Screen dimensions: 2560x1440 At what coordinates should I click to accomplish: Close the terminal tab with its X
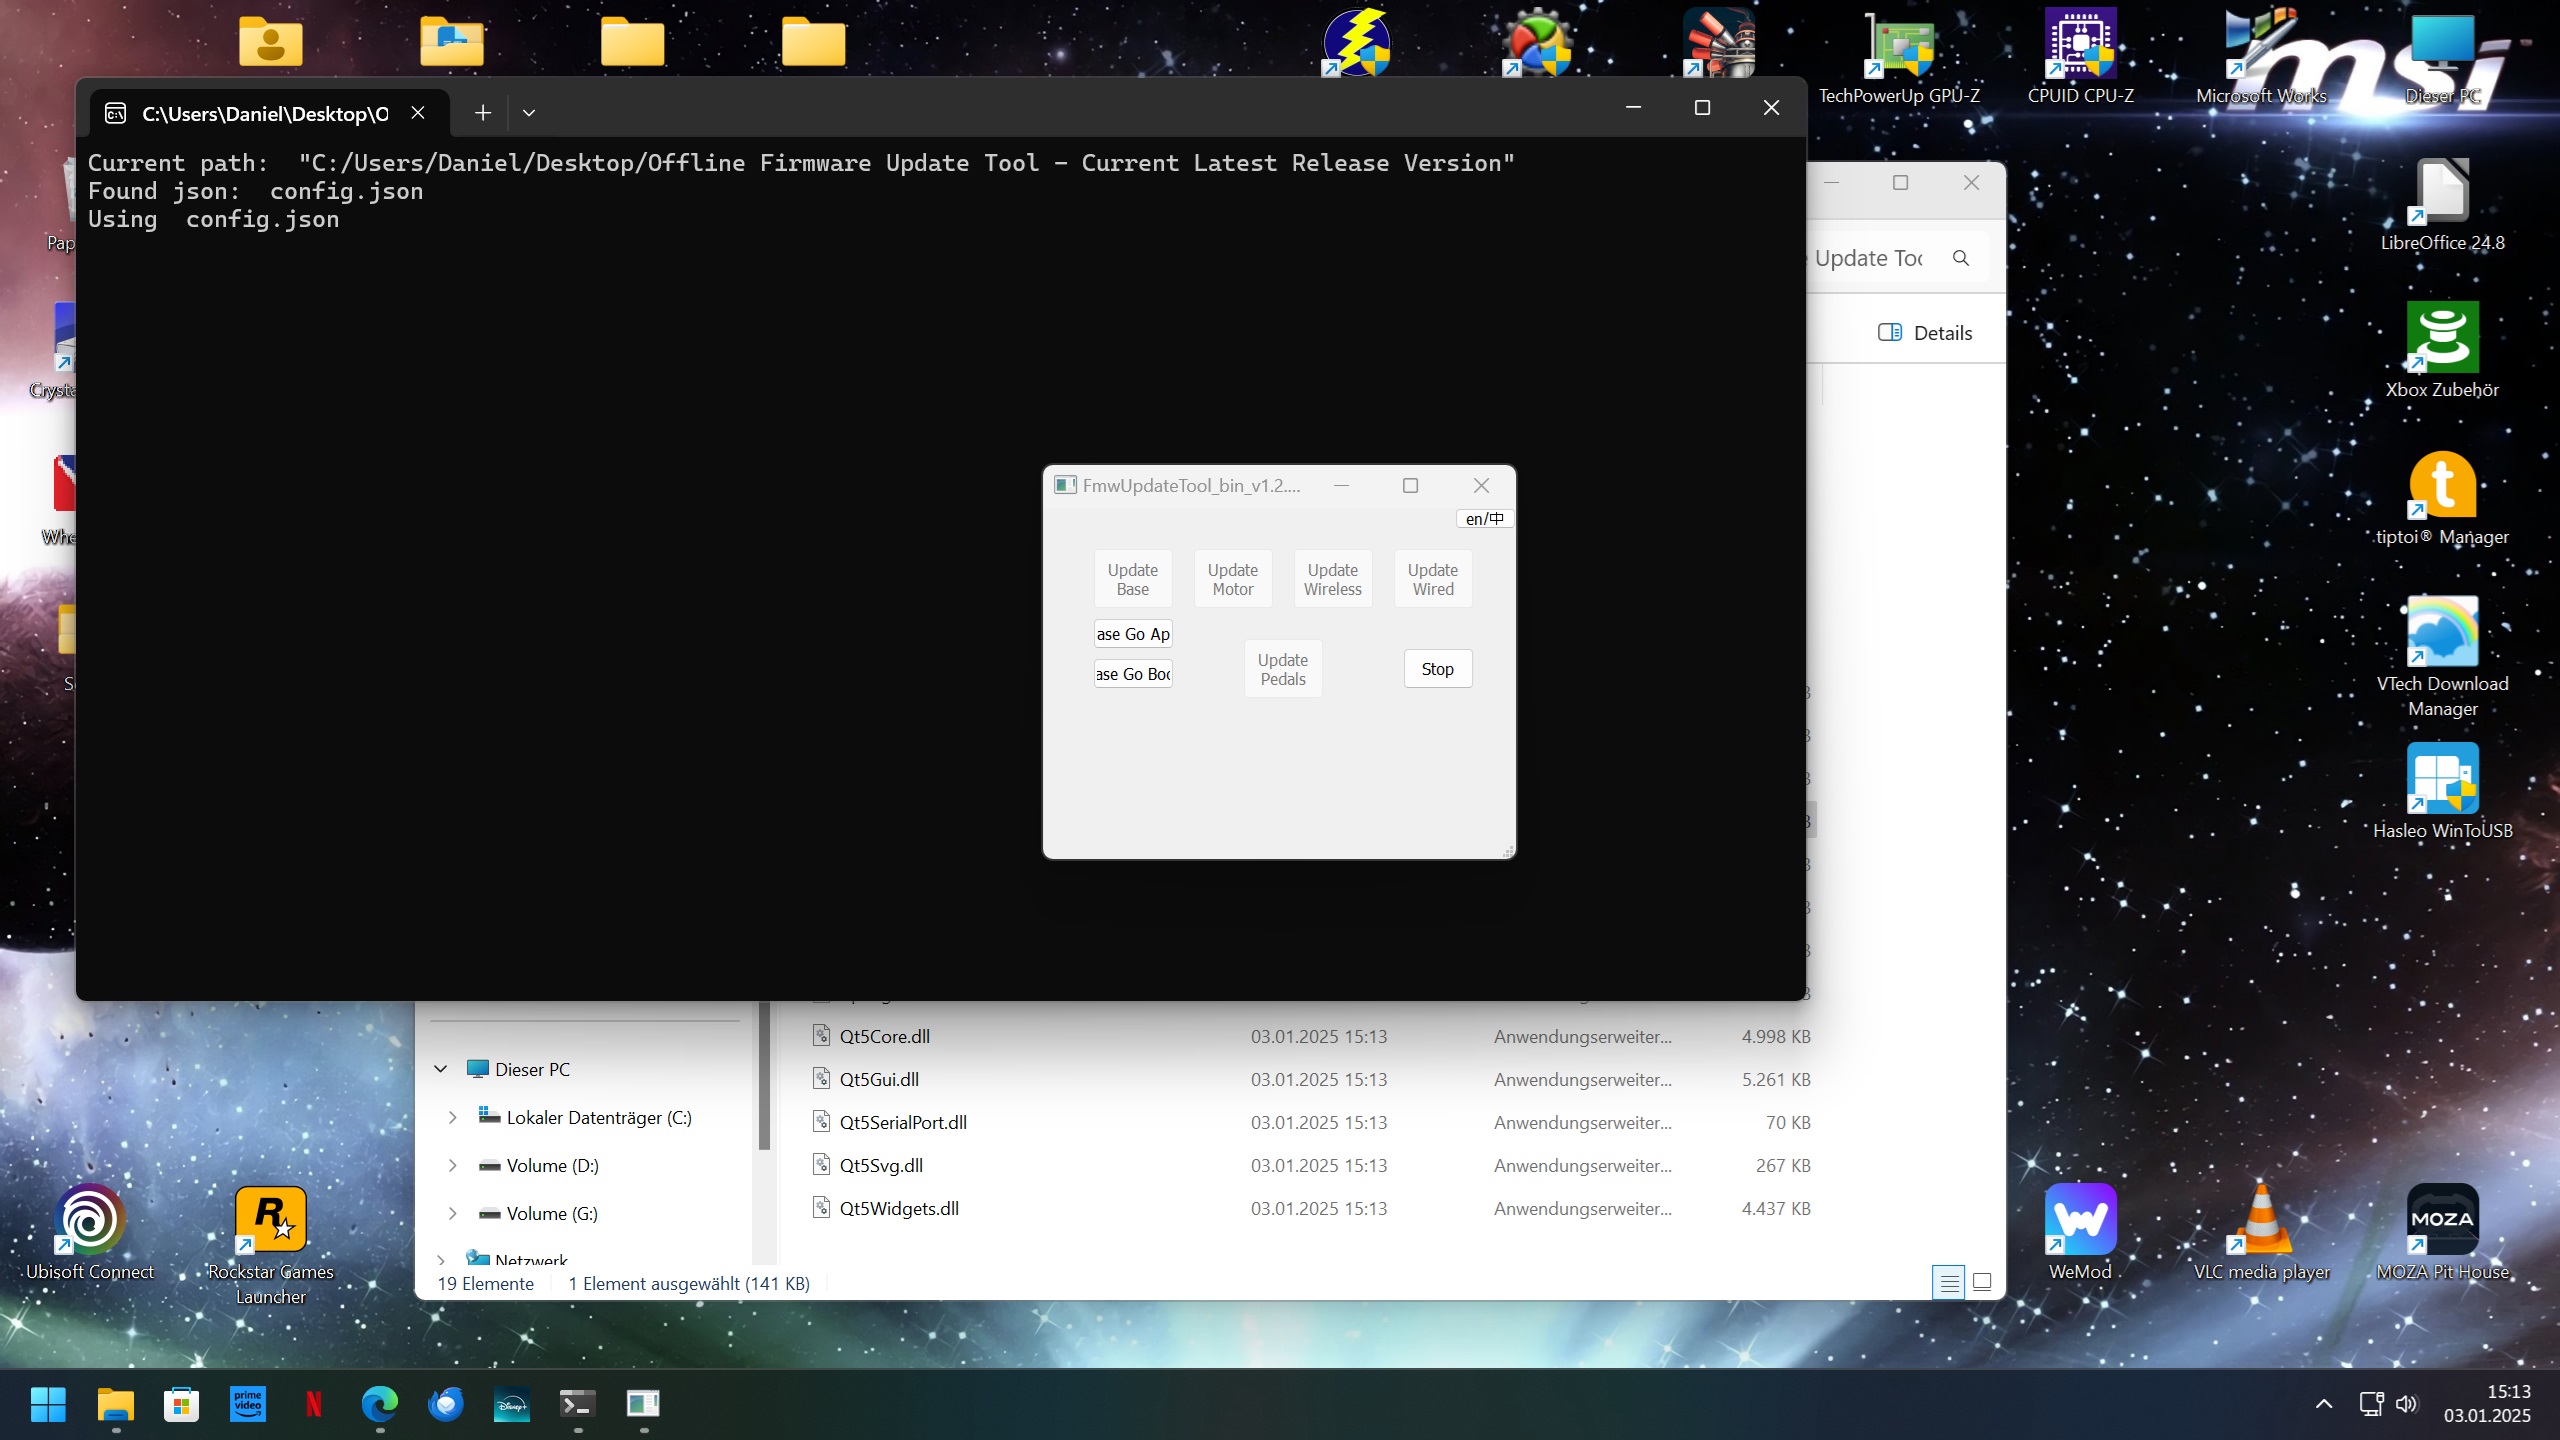click(418, 113)
